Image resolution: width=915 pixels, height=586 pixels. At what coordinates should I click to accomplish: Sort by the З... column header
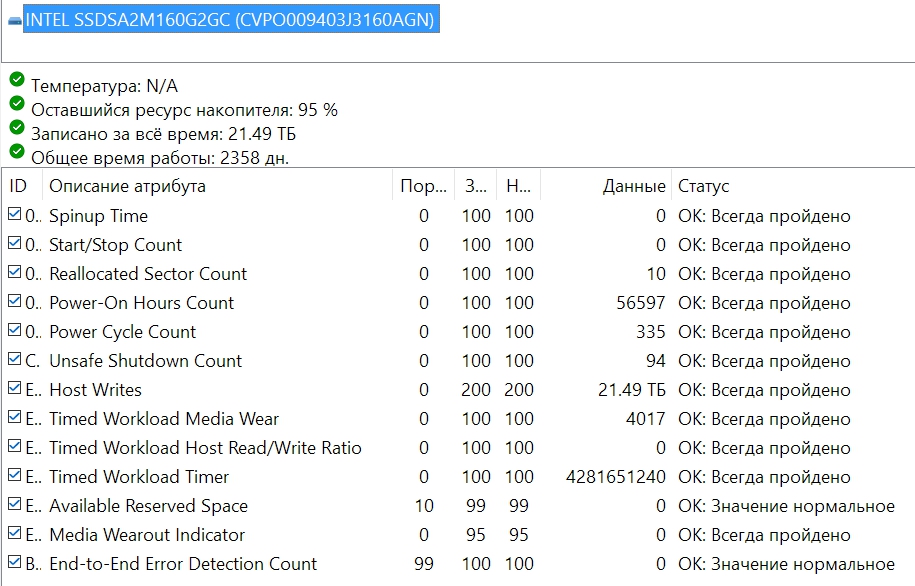tap(476, 186)
